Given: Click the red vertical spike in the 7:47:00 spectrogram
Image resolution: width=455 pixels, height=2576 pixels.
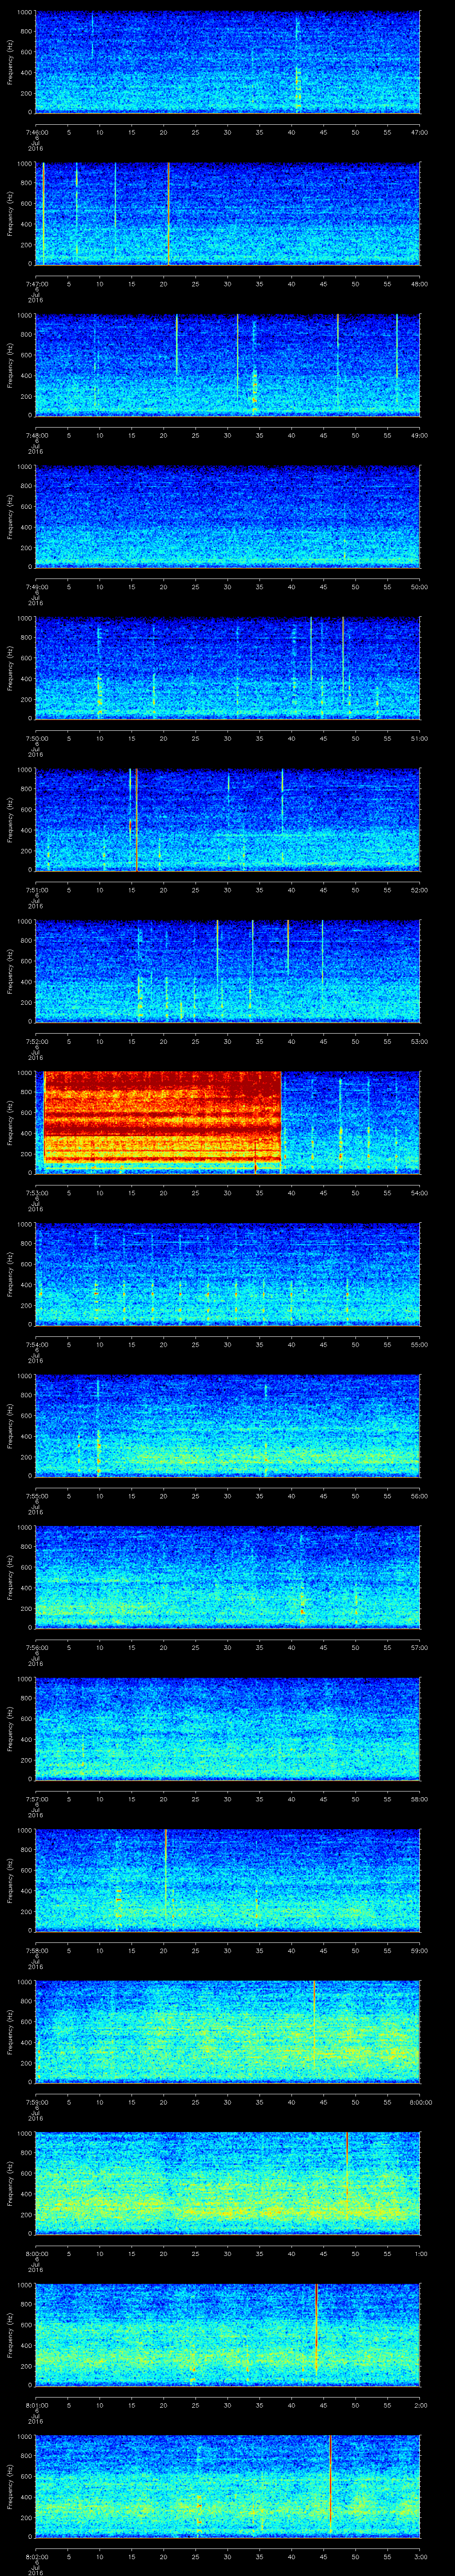Looking at the screenshot, I should [169, 213].
